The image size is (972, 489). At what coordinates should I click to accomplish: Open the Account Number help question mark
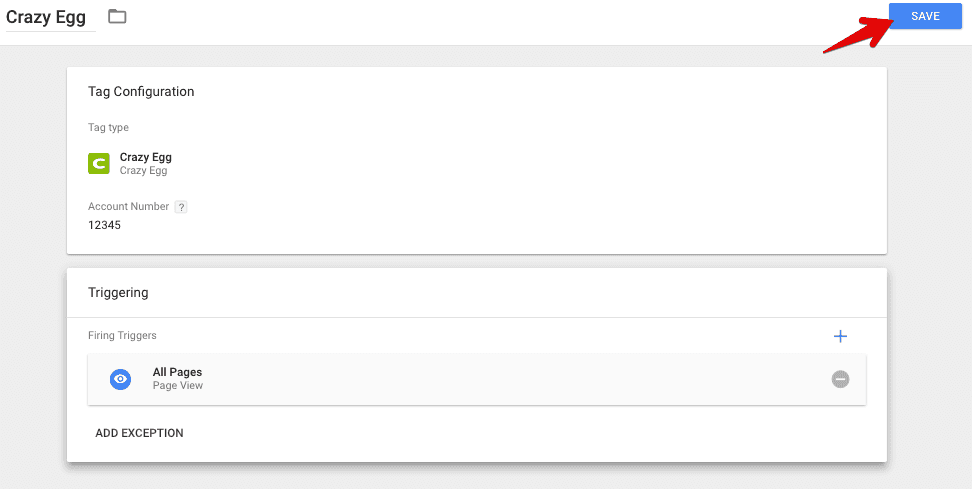pos(181,207)
